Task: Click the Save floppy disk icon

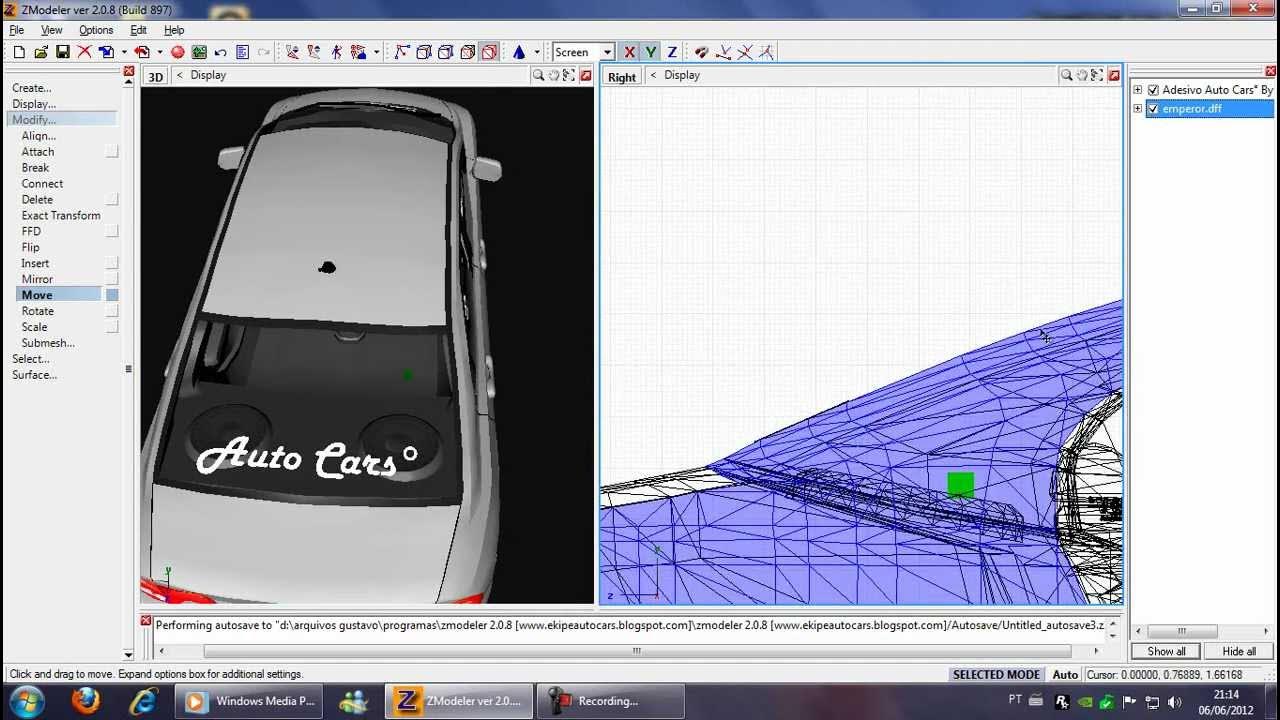Action: (62, 52)
